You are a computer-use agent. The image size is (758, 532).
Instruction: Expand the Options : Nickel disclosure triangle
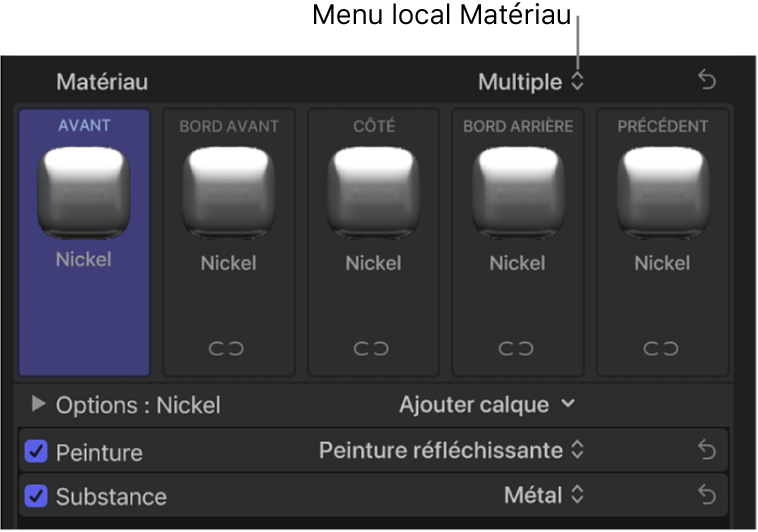coord(39,404)
